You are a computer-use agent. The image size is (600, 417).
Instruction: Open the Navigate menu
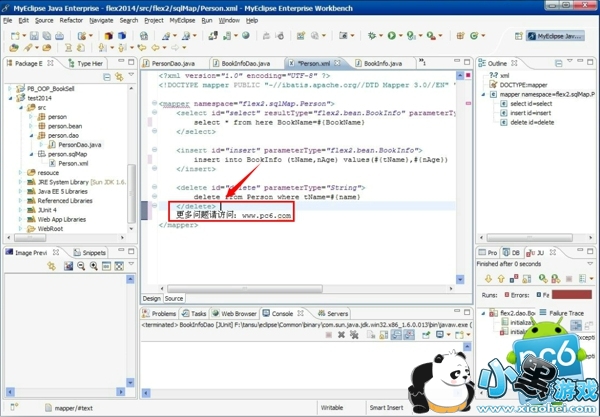[101, 20]
